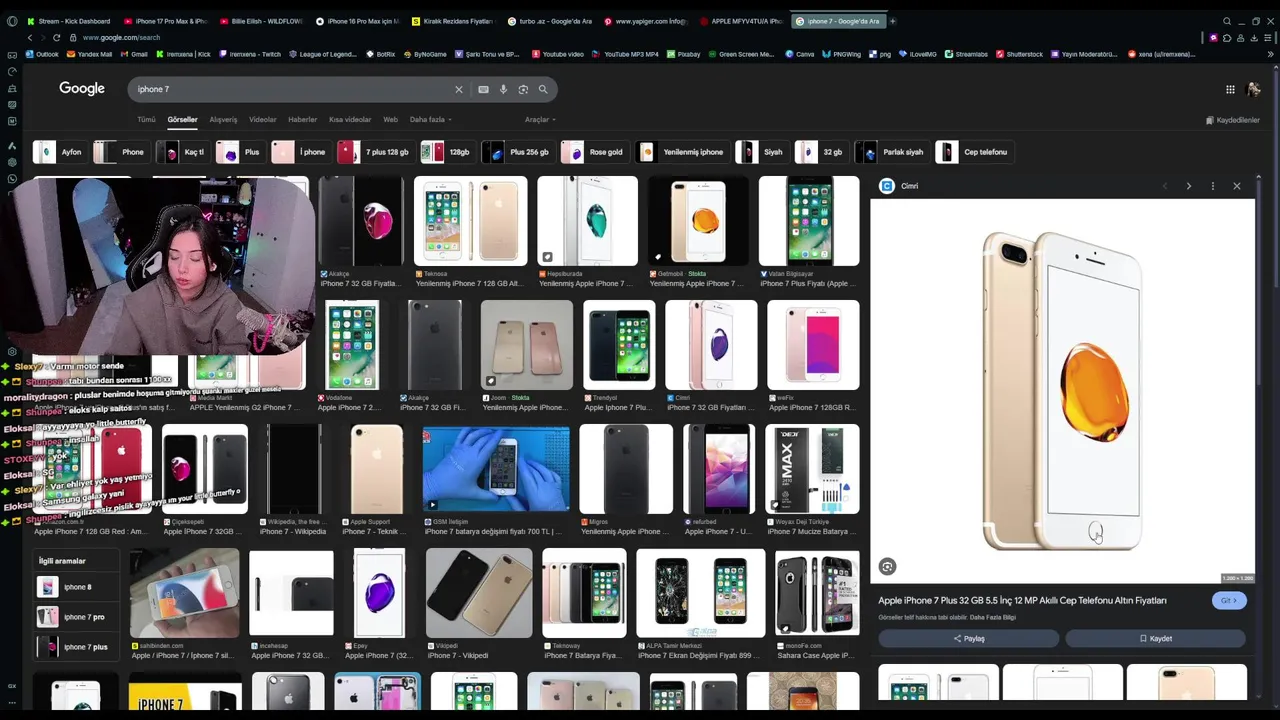Switch to the Alışveriş tab

point(223,120)
